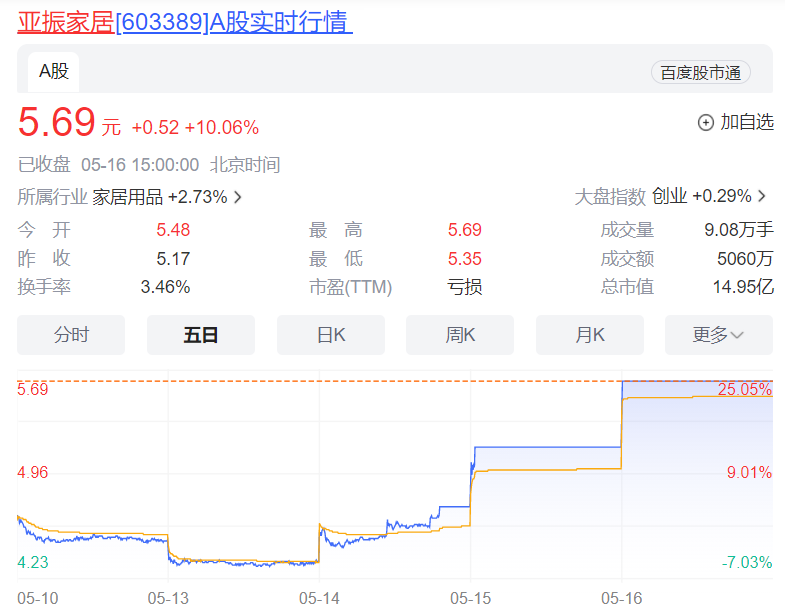Switch chart to 周K view
Screen dimensions: 785x613
pyautogui.click(x=460, y=335)
